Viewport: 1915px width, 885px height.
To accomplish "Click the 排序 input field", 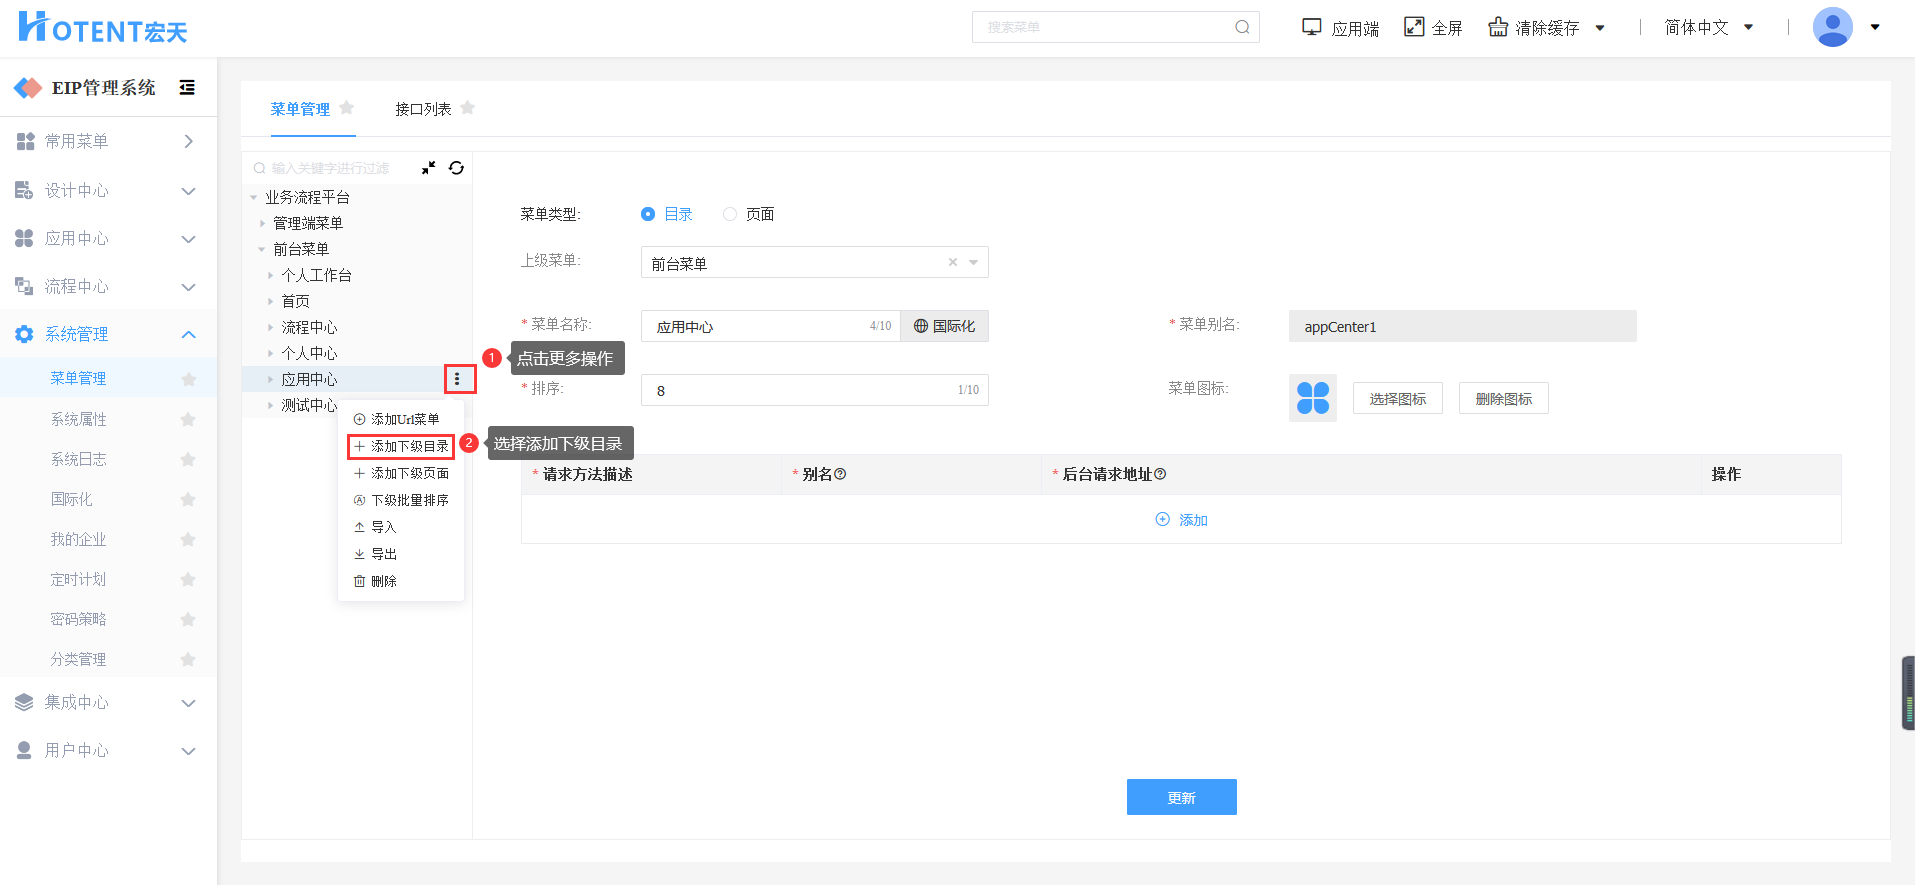I will pyautogui.click(x=814, y=390).
